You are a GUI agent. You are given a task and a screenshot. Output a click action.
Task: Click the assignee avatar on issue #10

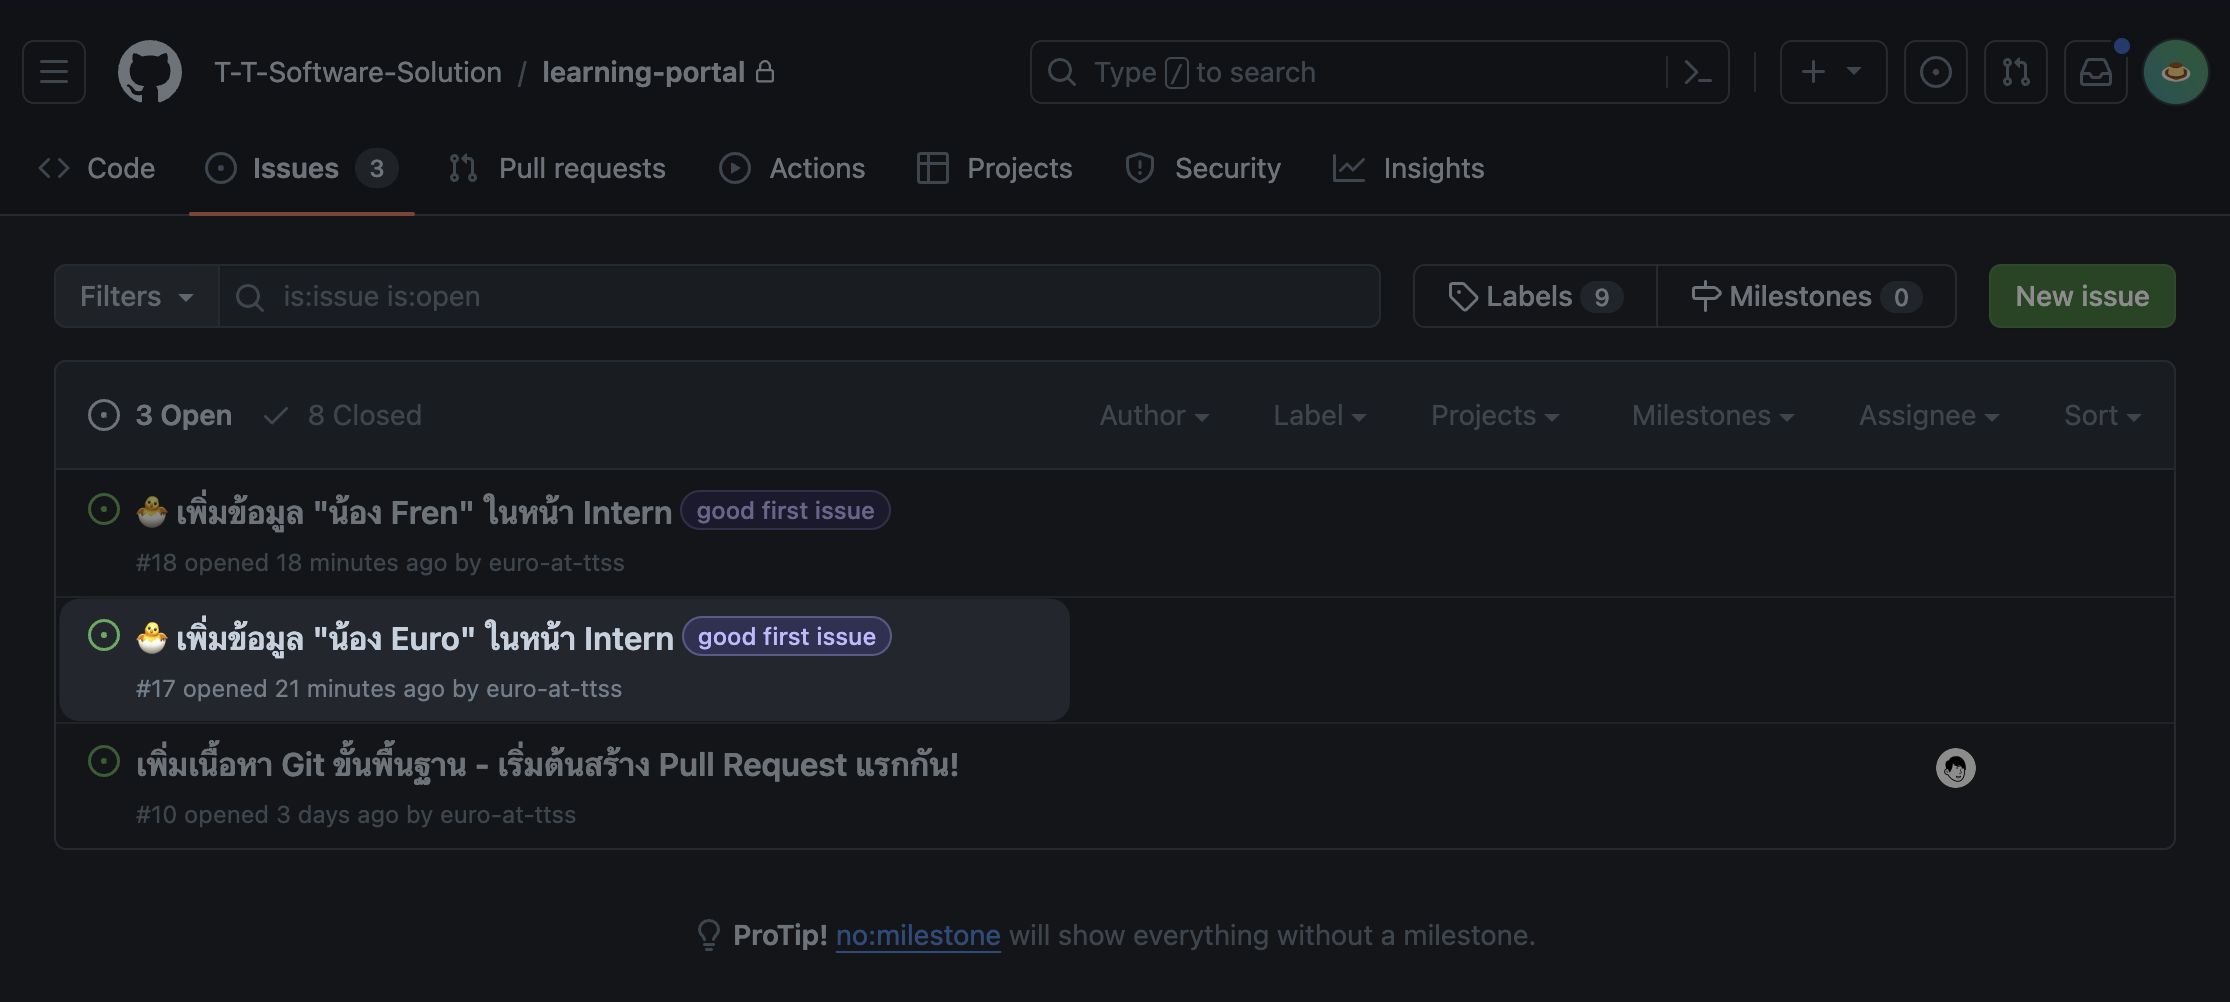click(1955, 768)
